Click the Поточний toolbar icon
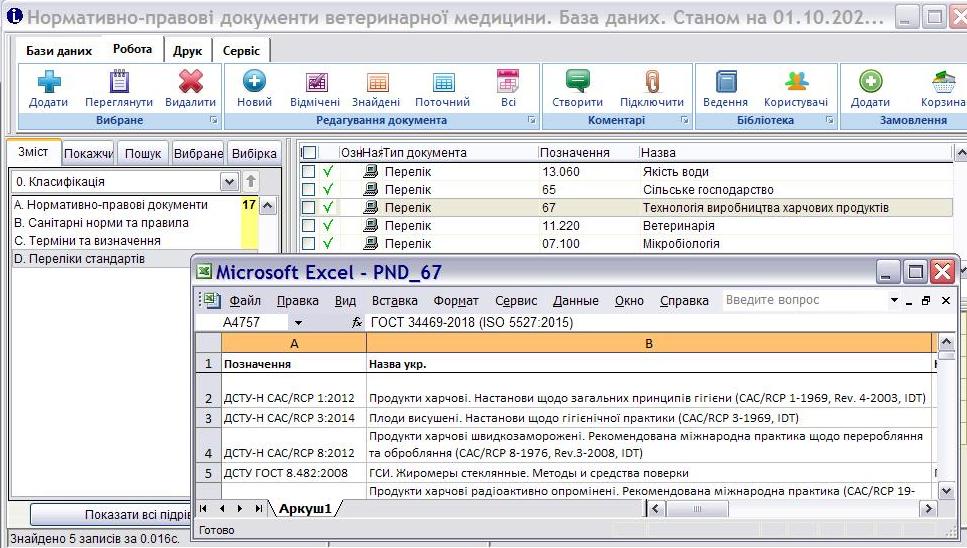The height and width of the screenshot is (548, 967). click(443, 82)
